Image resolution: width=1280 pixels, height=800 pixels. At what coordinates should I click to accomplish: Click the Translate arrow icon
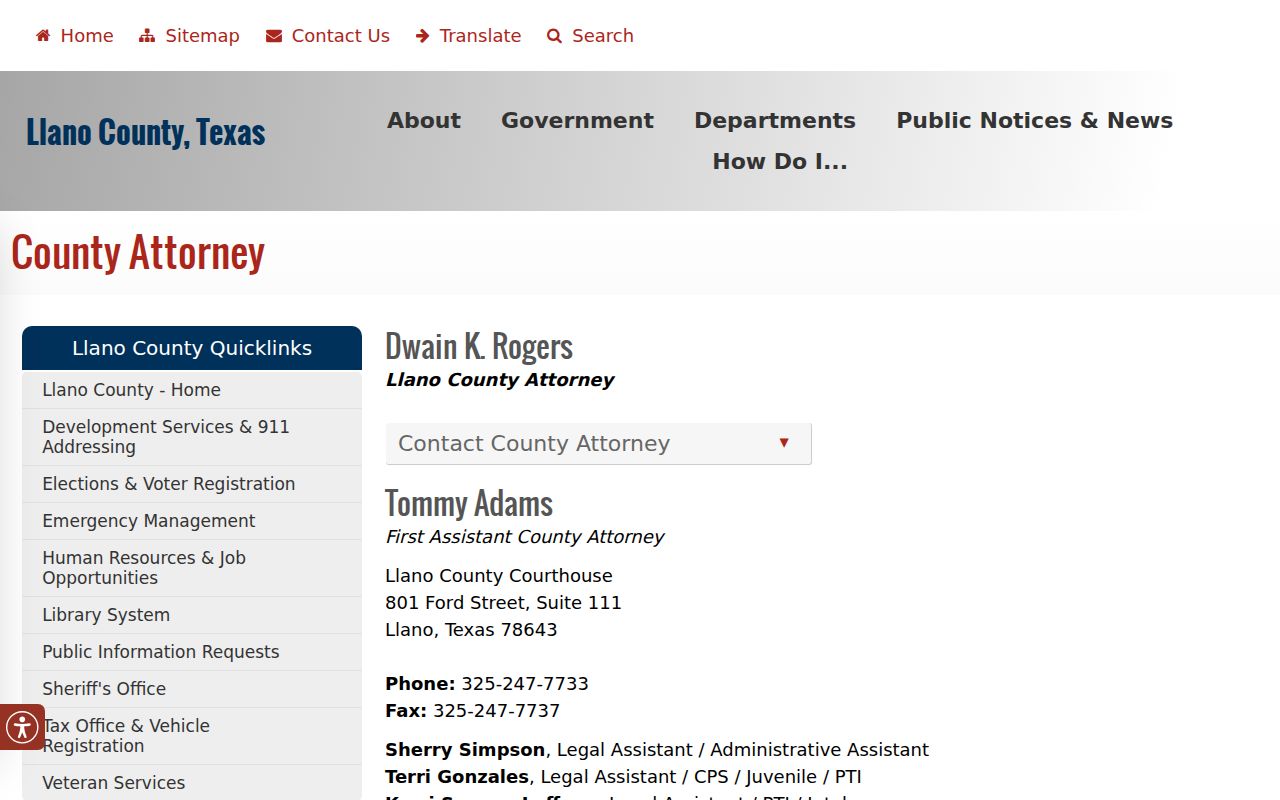422,36
